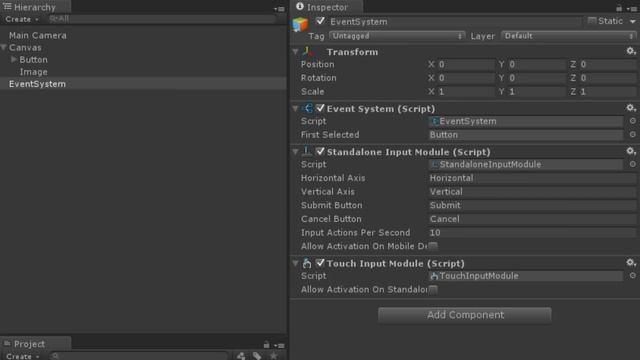Open Inspector panel options menu
640x360 pixels.
pyautogui.click(x=632, y=9)
